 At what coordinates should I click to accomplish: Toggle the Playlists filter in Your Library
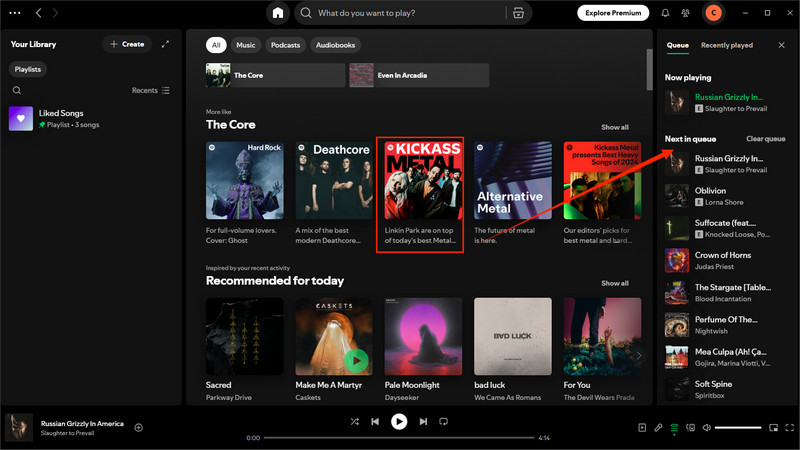pos(28,69)
